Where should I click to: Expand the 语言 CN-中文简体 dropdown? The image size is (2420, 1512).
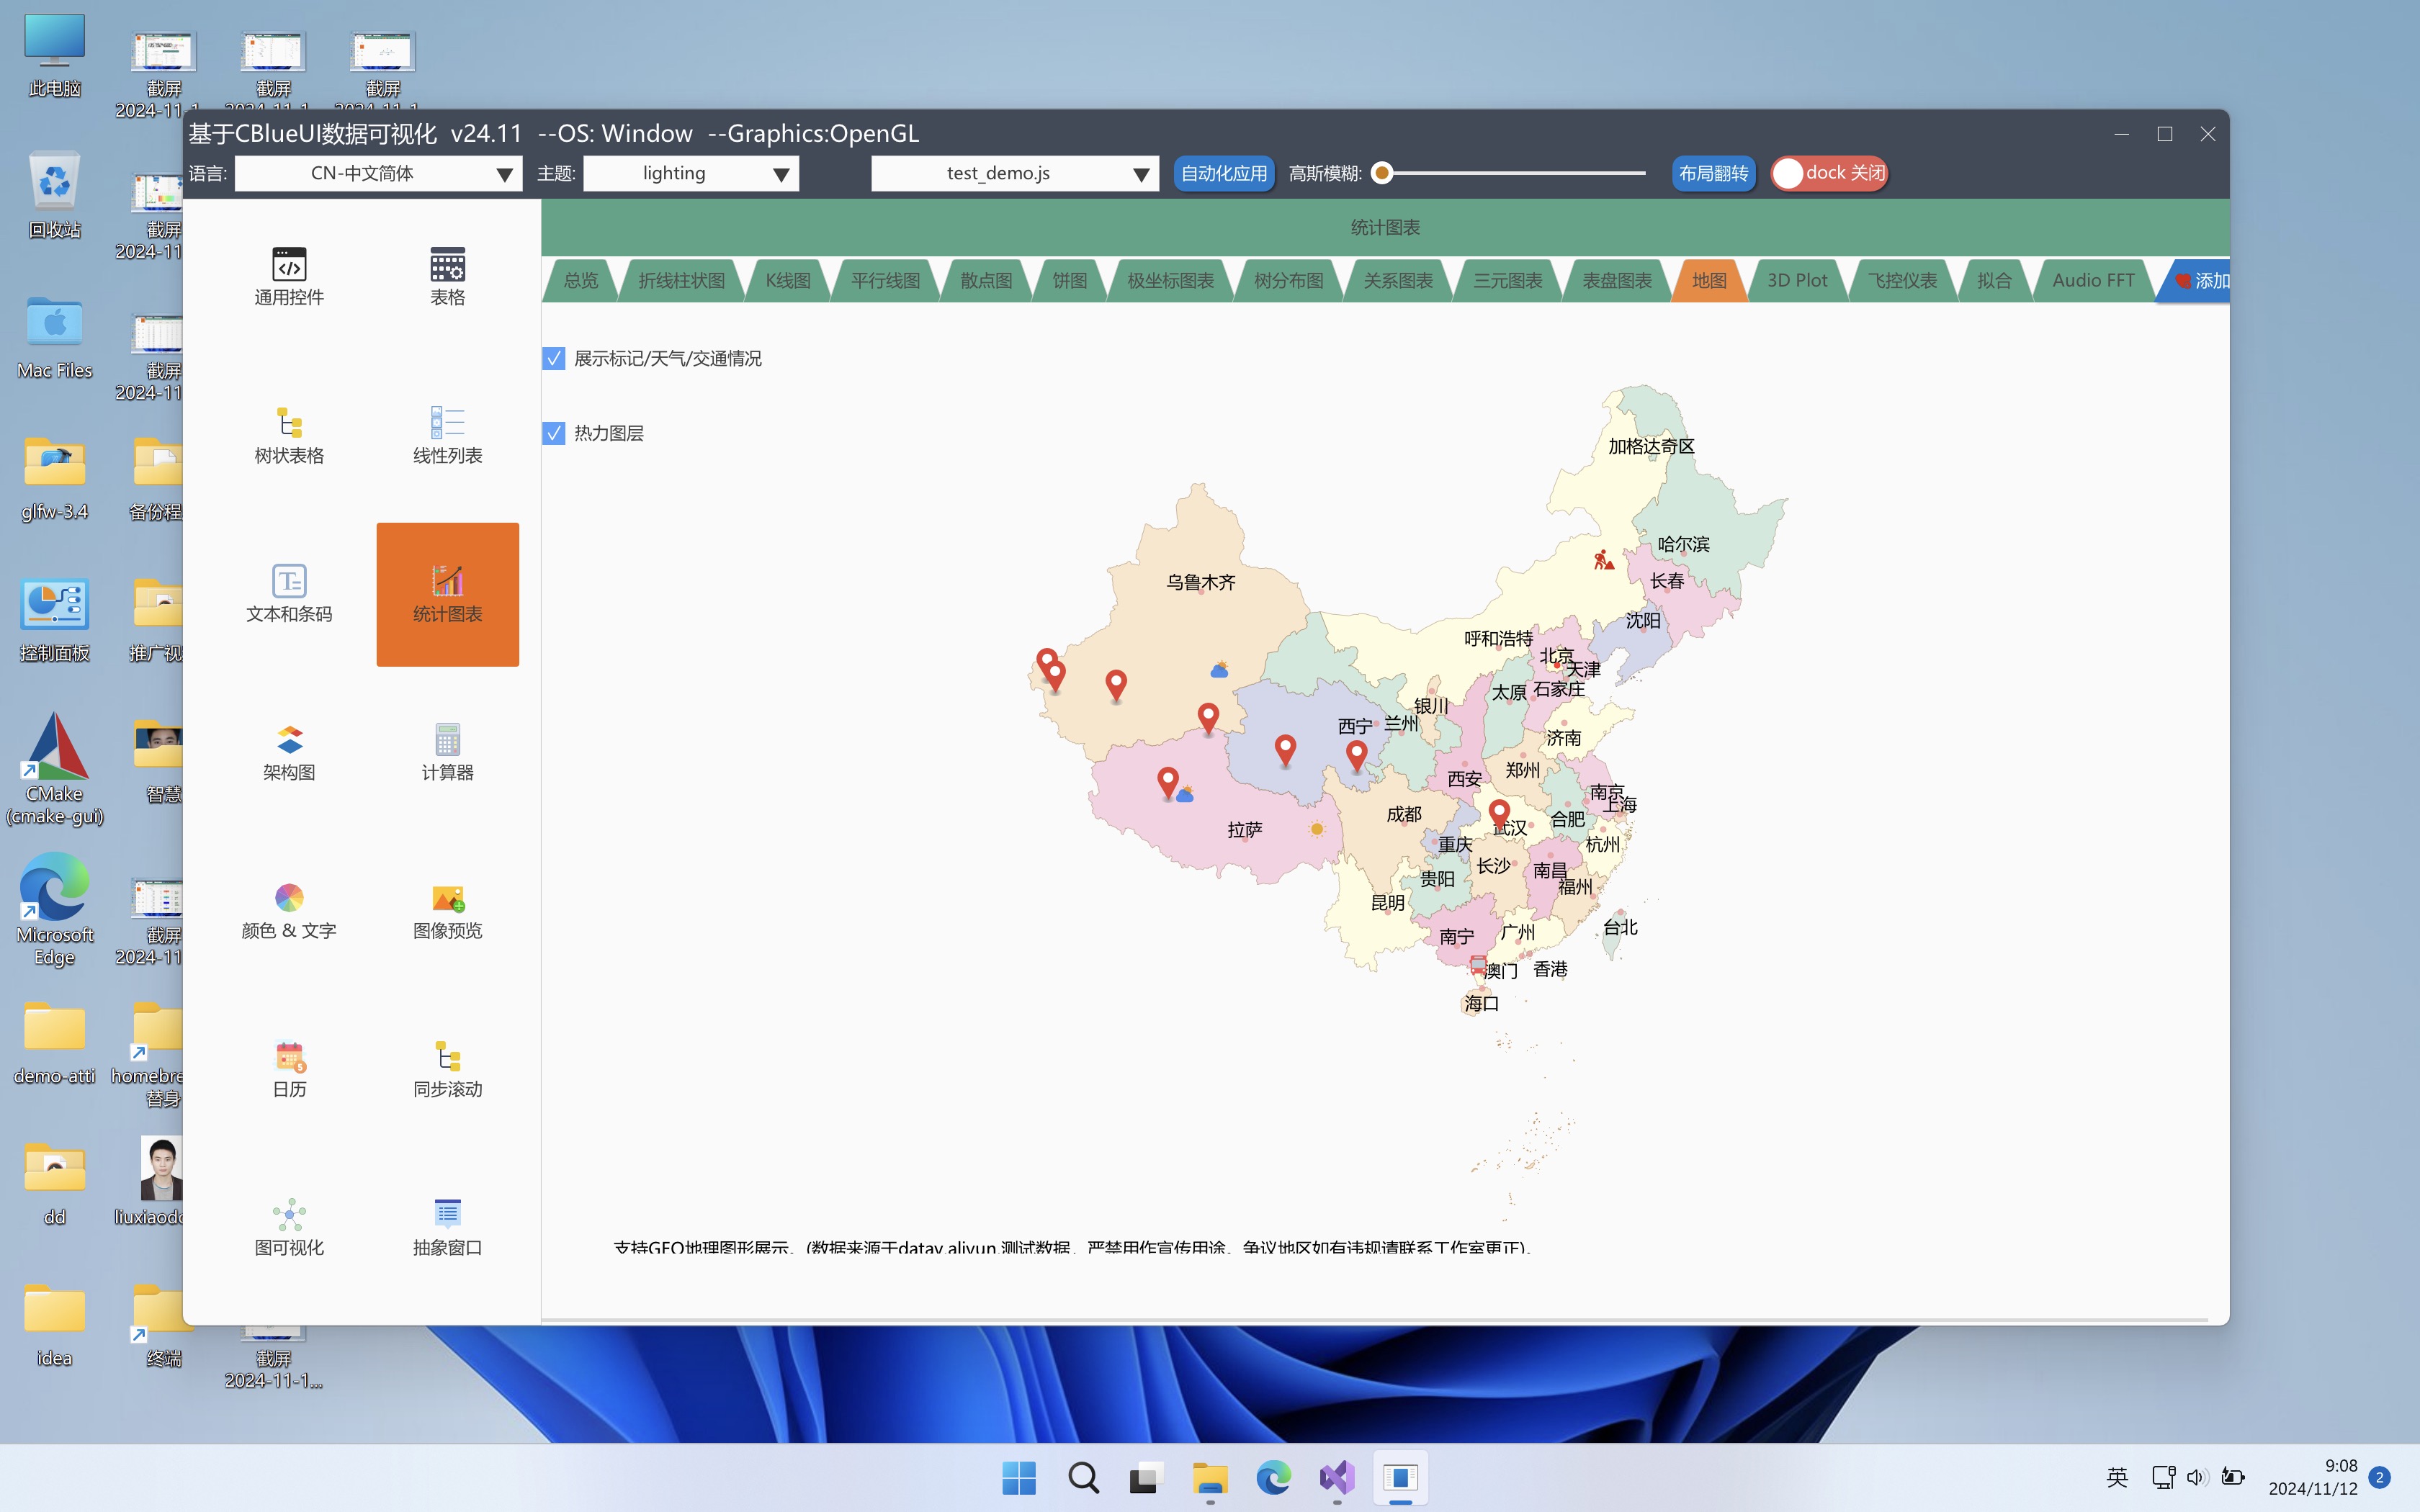[378, 173]
